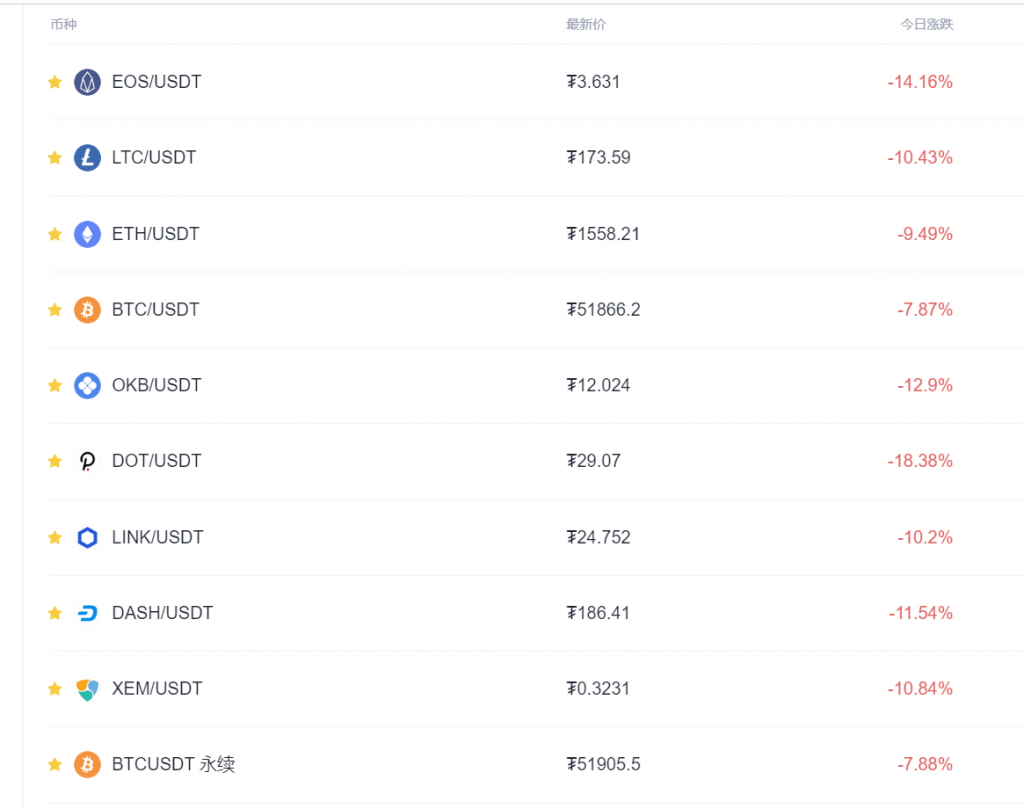Unfavorite EOS/USDT with its star
Viewport: 1024px width, 809px height.
click(x=55, y=82)
